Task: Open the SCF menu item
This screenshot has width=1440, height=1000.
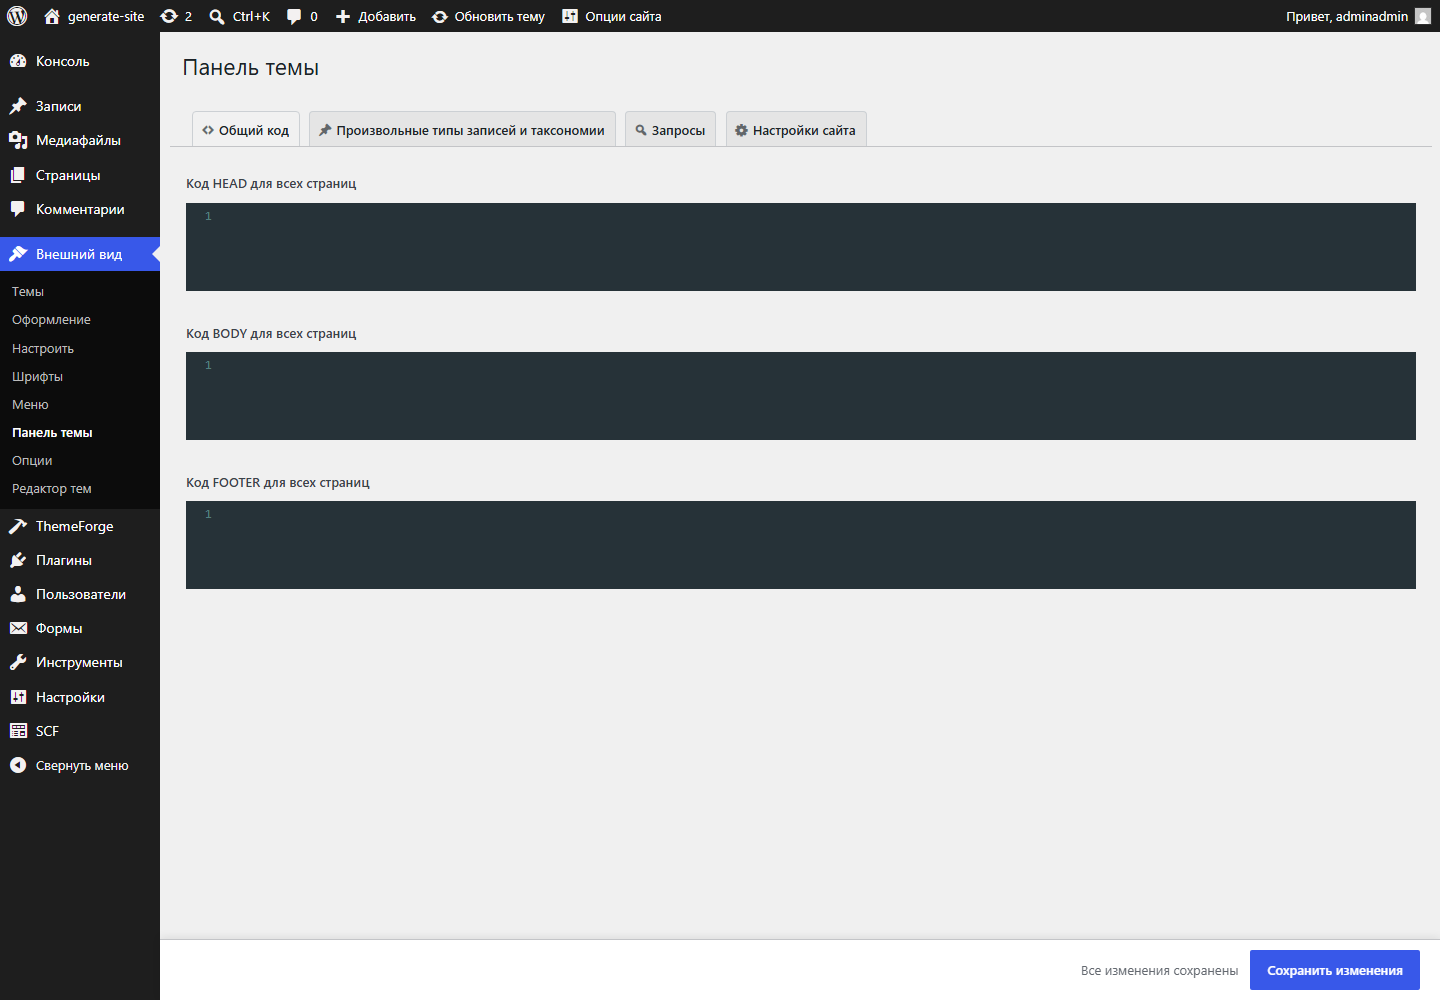Action: [80, 731]
